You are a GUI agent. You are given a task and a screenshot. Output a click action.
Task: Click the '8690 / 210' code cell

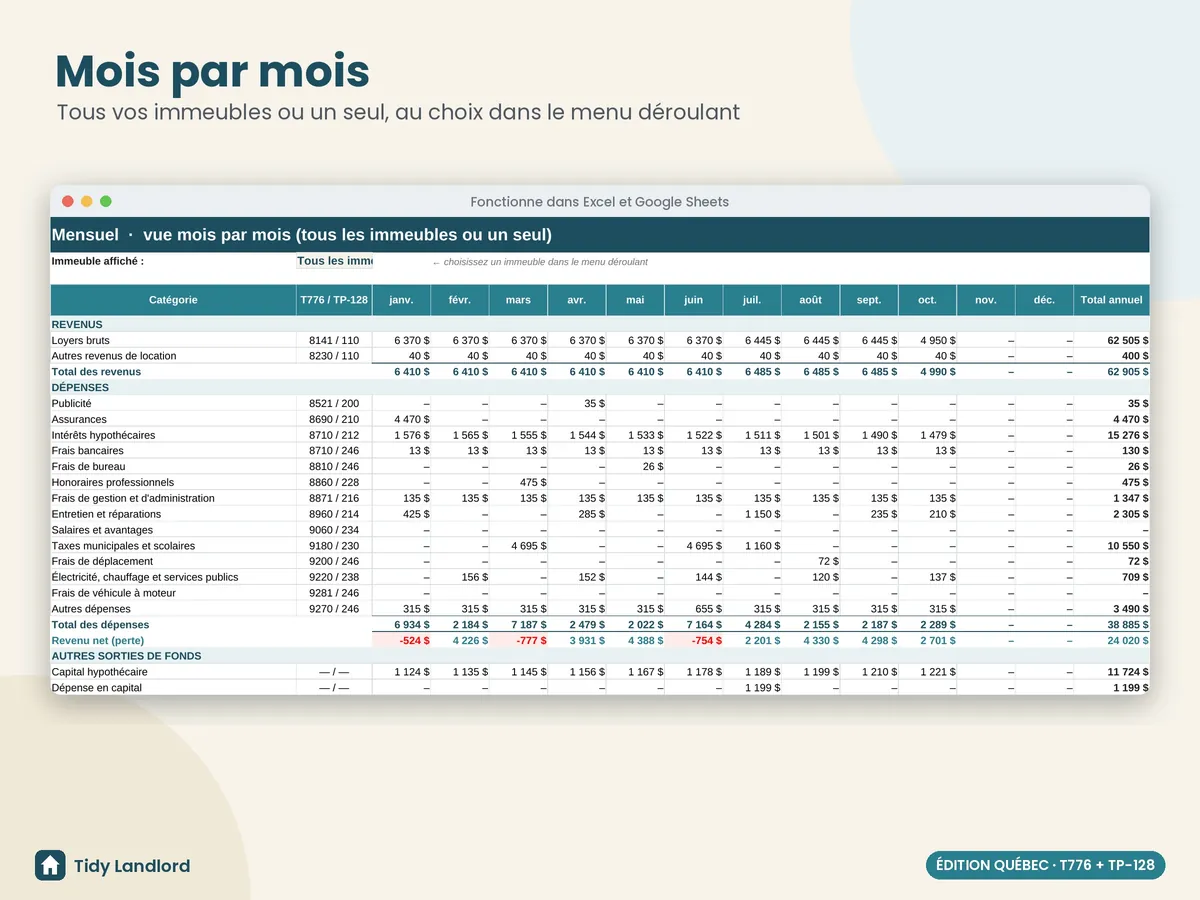click(x=334, y=419)
